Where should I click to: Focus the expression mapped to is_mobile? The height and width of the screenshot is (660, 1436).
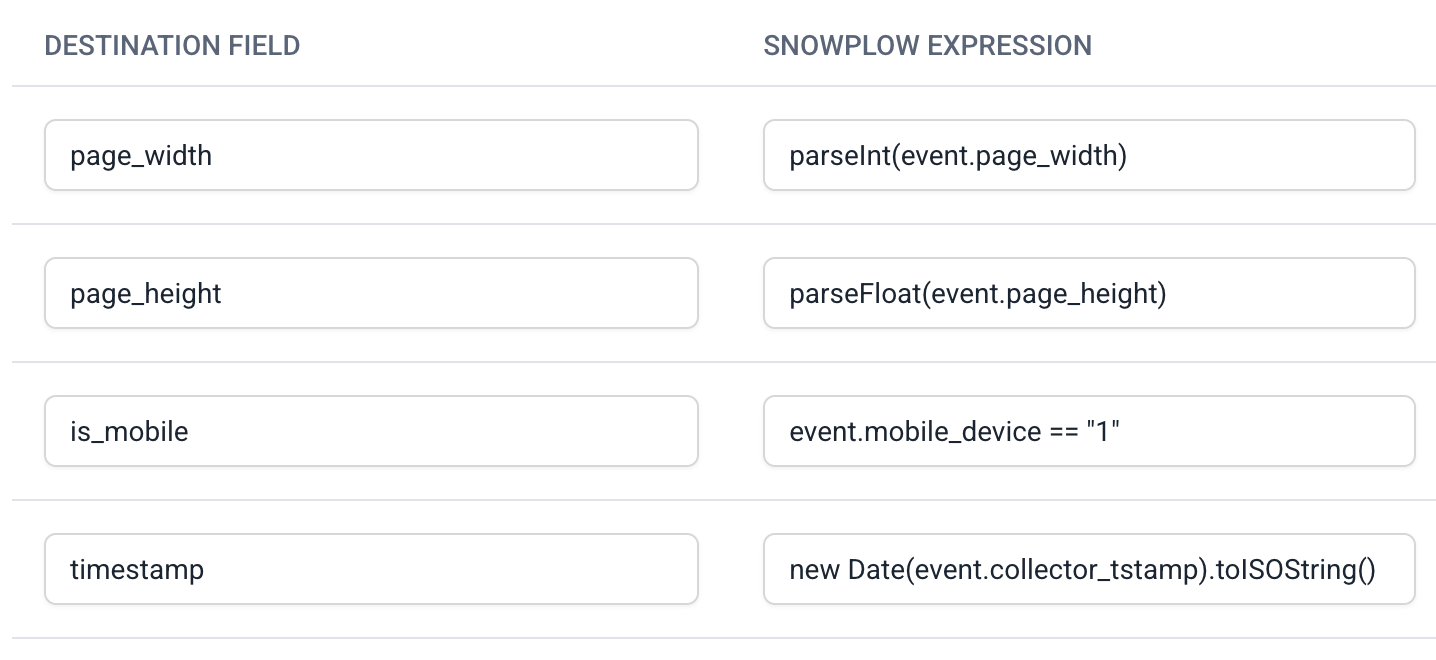[1089, 431]
